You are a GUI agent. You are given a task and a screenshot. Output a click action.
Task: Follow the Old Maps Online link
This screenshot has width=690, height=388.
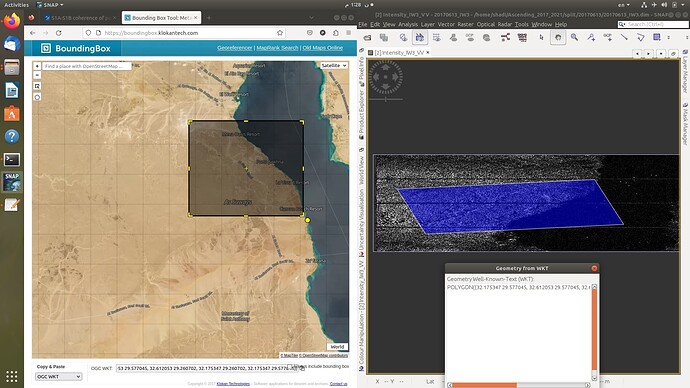pyautogui.click(x=323, y=48)
